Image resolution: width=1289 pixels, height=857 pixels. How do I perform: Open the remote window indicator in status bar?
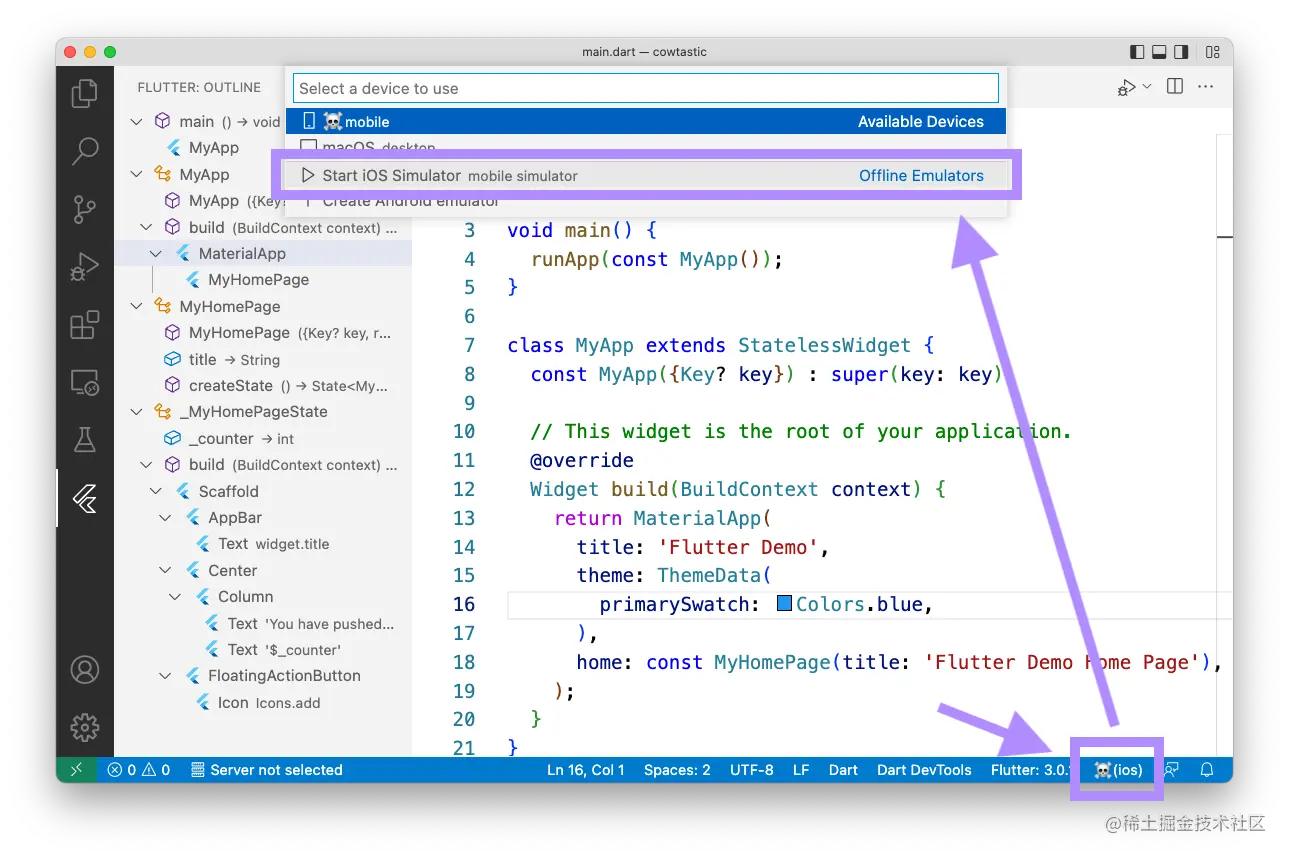point(77,770)
